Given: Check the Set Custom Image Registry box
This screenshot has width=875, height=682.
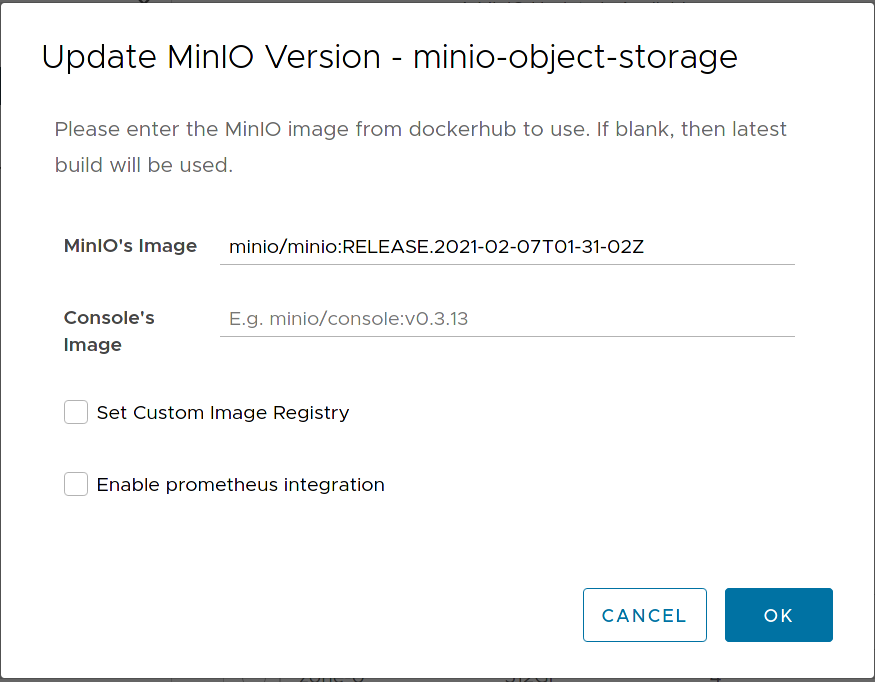Looking at the screenshot, I should (x=76, y=412).
